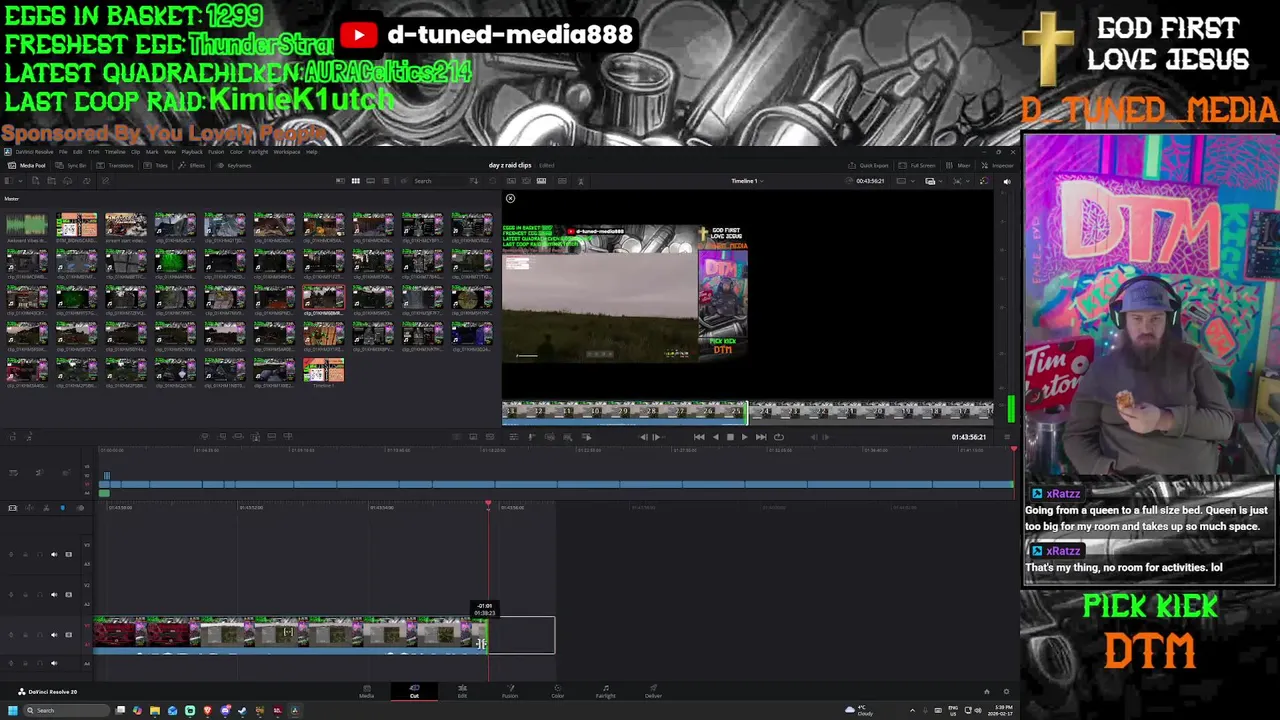Click Quick Export
The image size is (1280, 720).
point(868,165)
